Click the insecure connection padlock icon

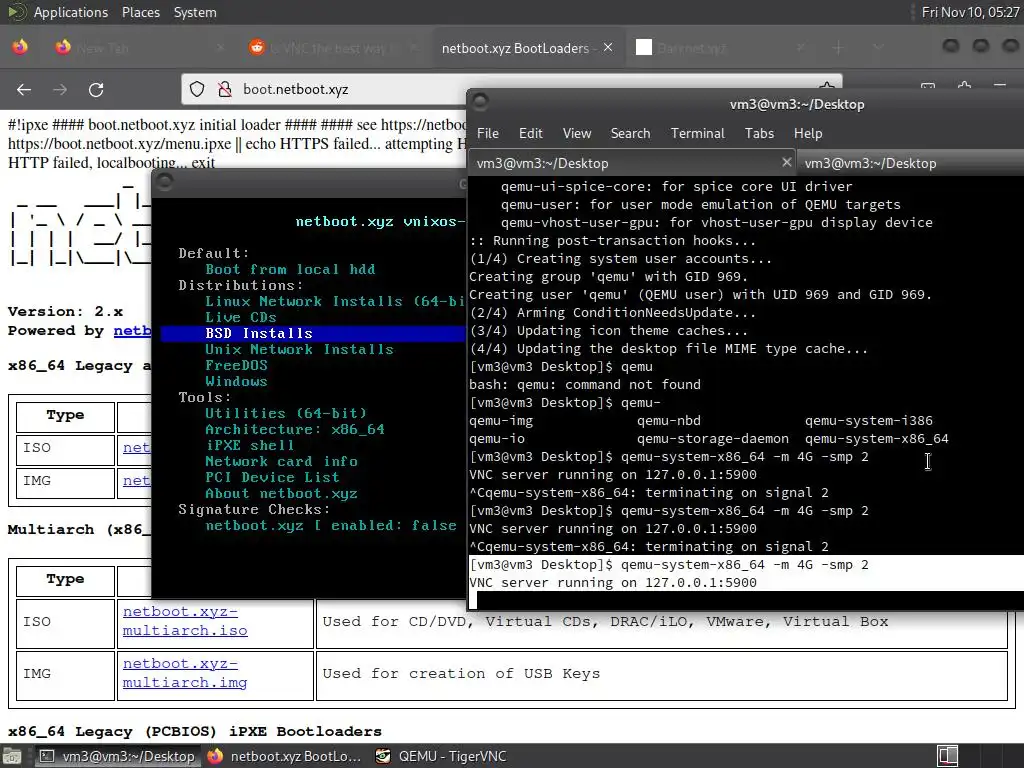pyautogui.click(x=225, y=89)
